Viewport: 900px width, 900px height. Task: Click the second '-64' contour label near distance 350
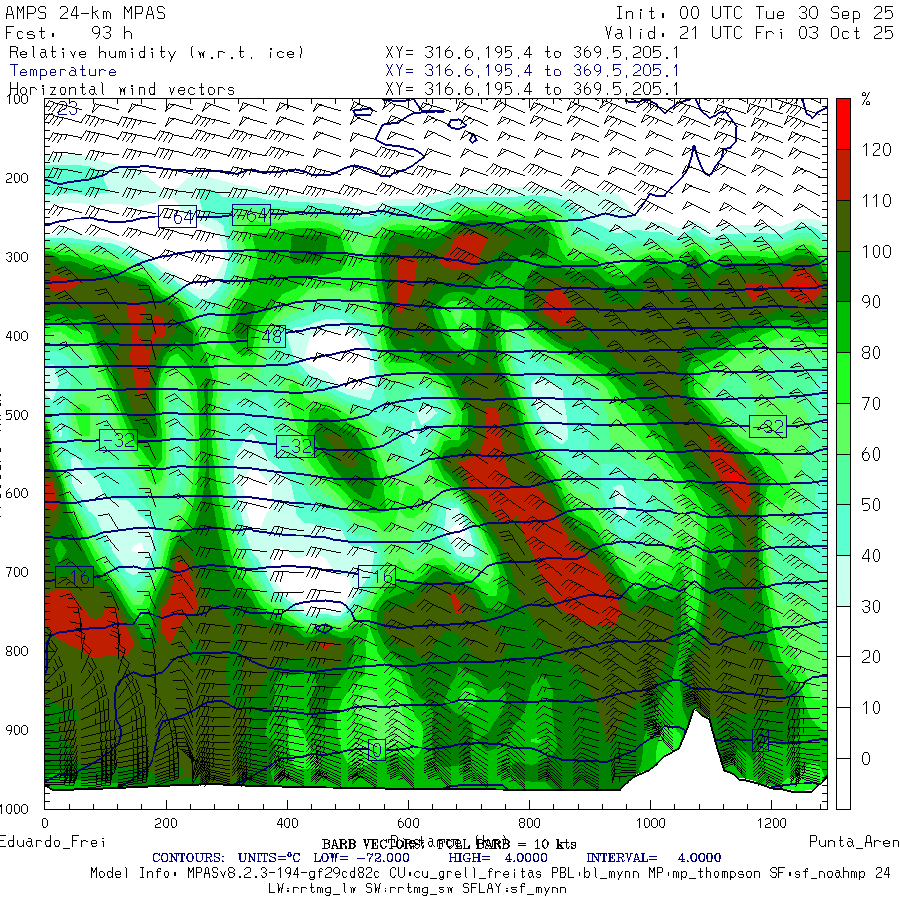[251, 215]
